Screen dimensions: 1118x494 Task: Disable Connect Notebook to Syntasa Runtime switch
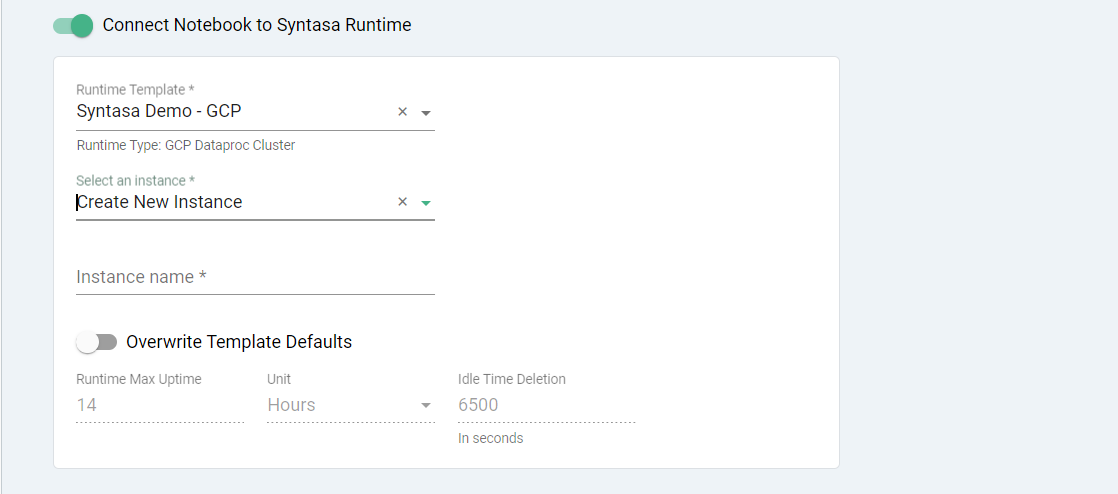pos(73,25)
